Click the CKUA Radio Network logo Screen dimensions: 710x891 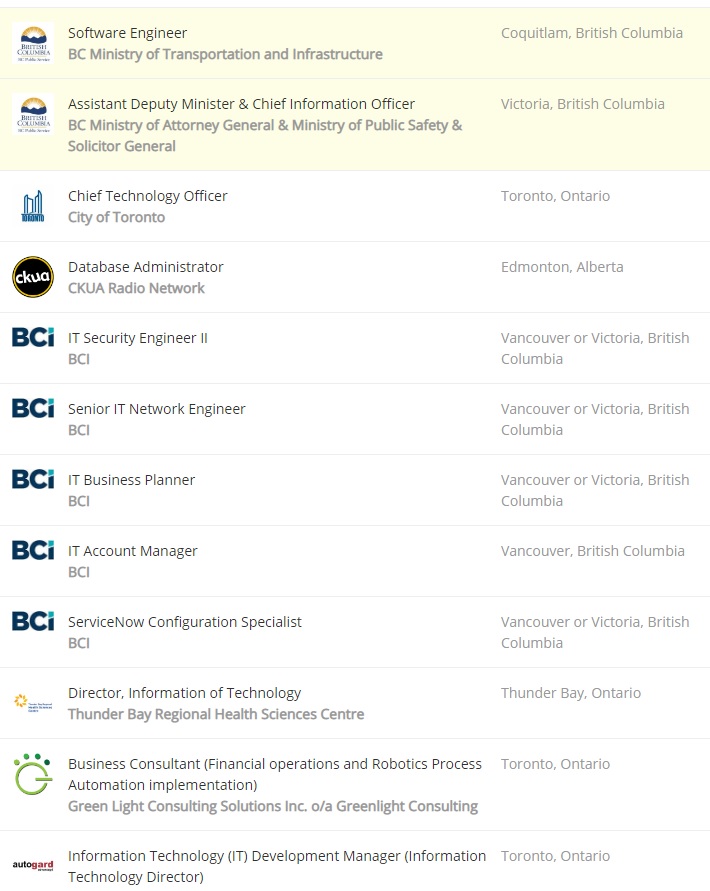pyautogui.click(x=33, y=277)
